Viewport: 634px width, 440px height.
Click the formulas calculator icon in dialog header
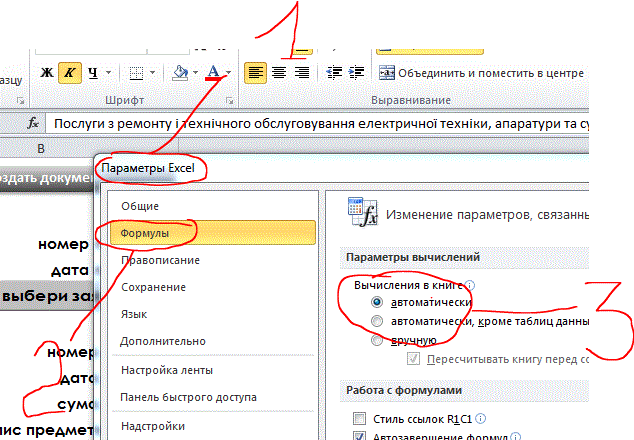pyautogui.click(x=363, y=212)
